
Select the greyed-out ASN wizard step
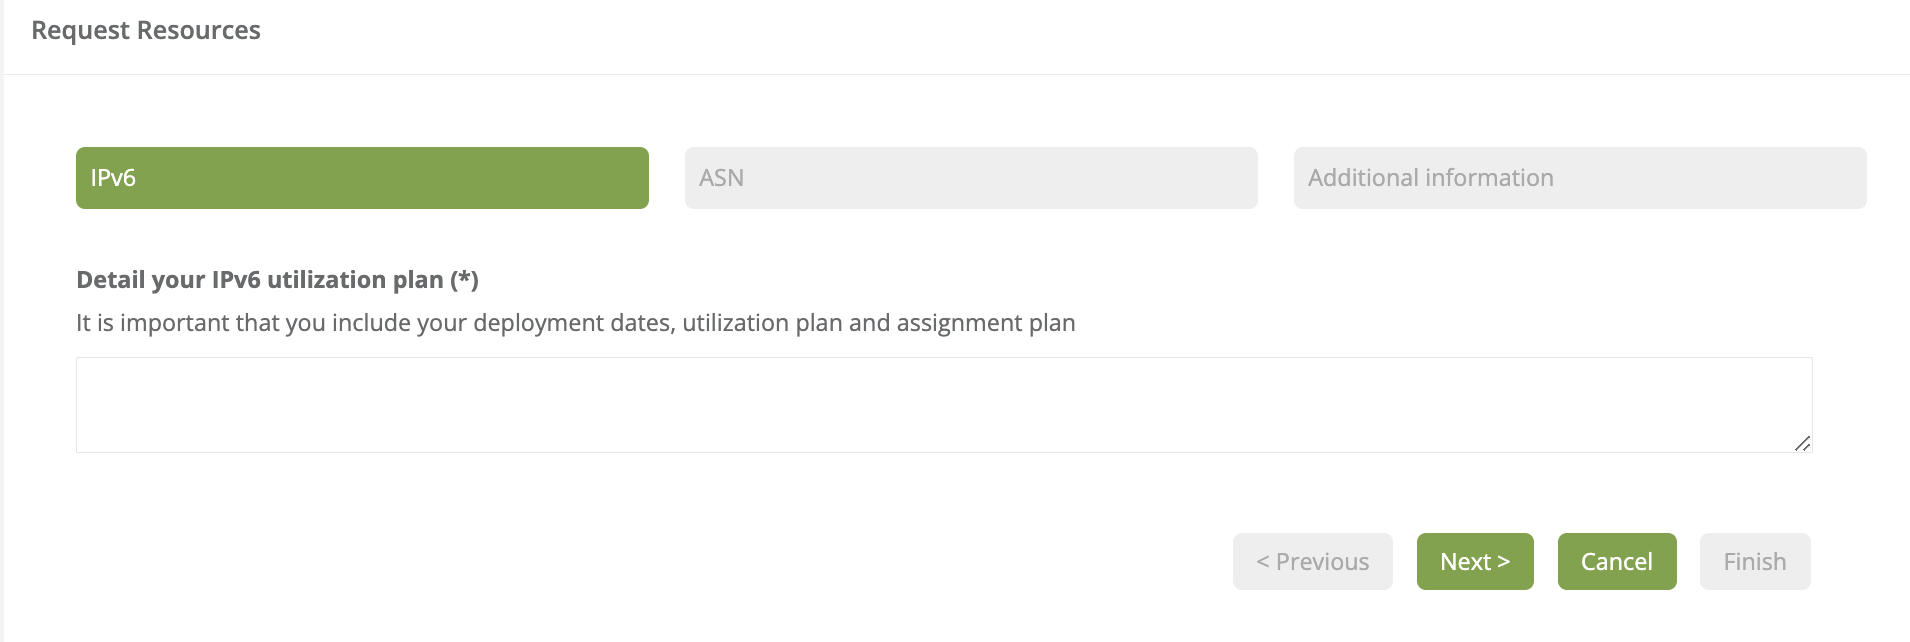coord(970,178)
